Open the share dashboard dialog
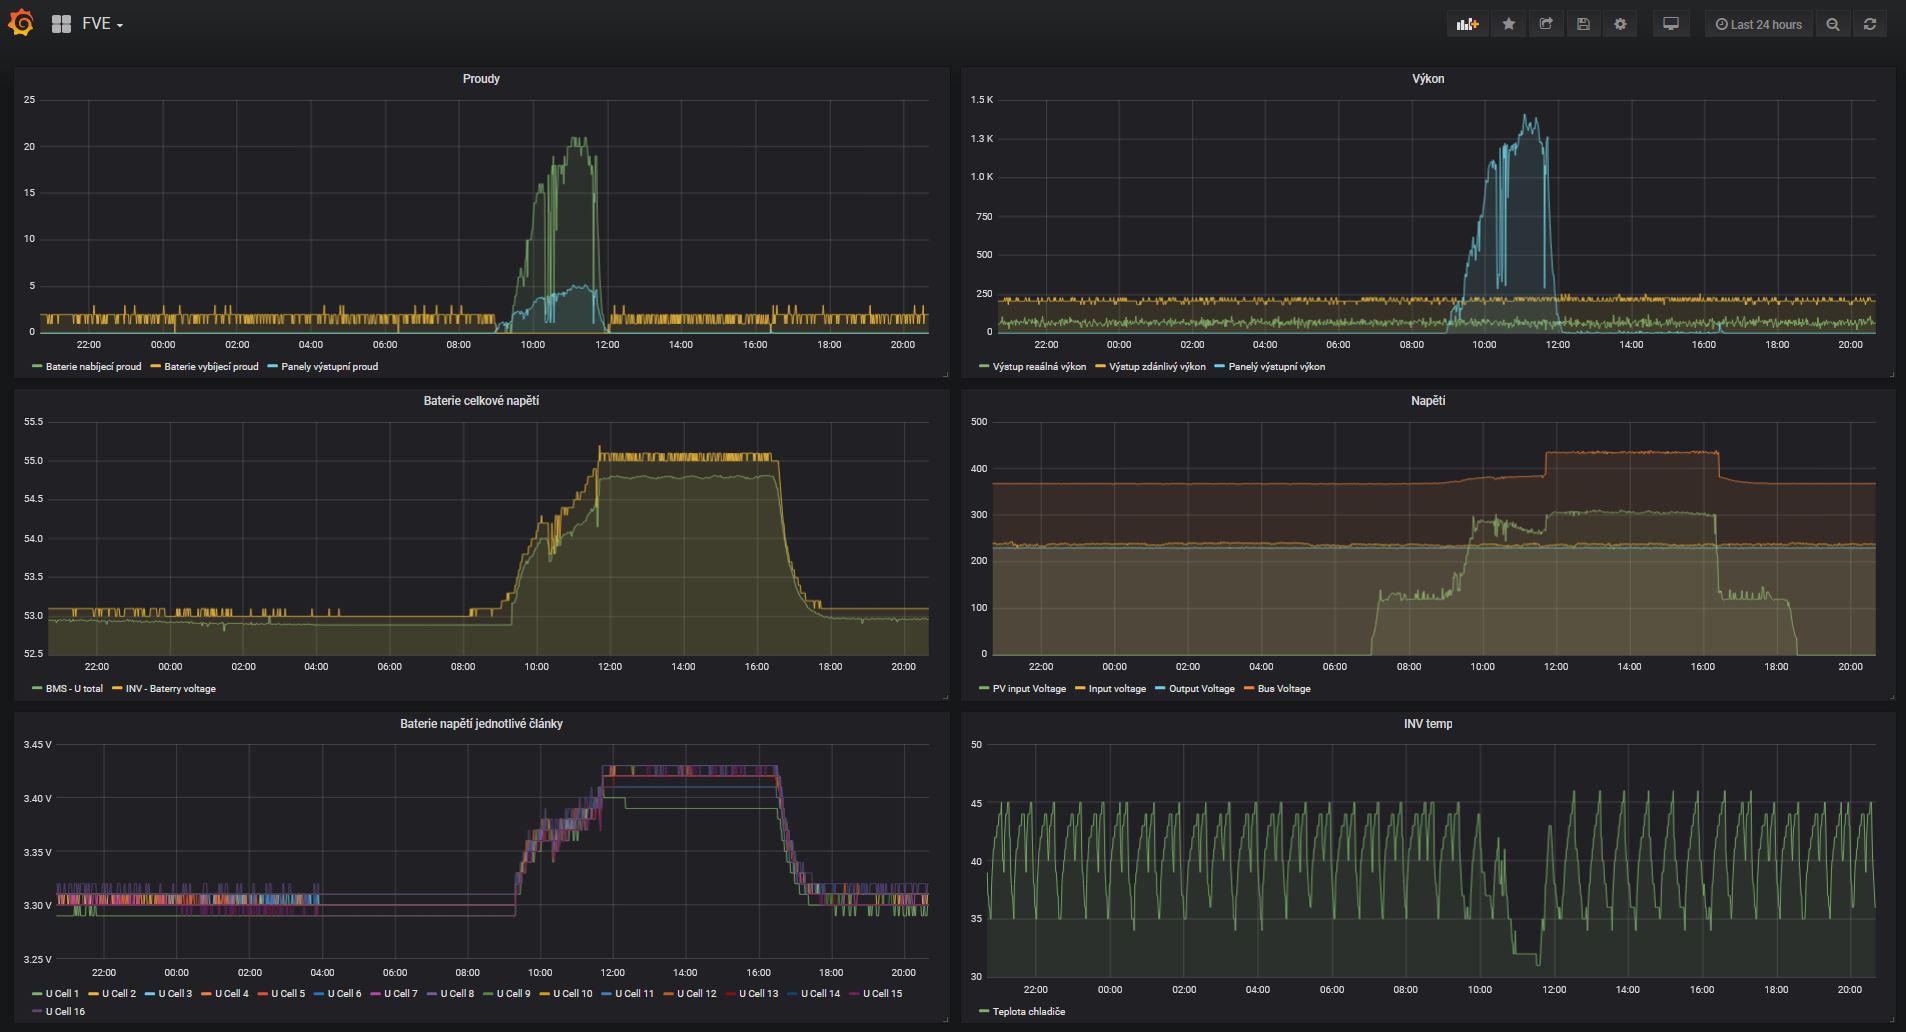 coord(1546,24)
